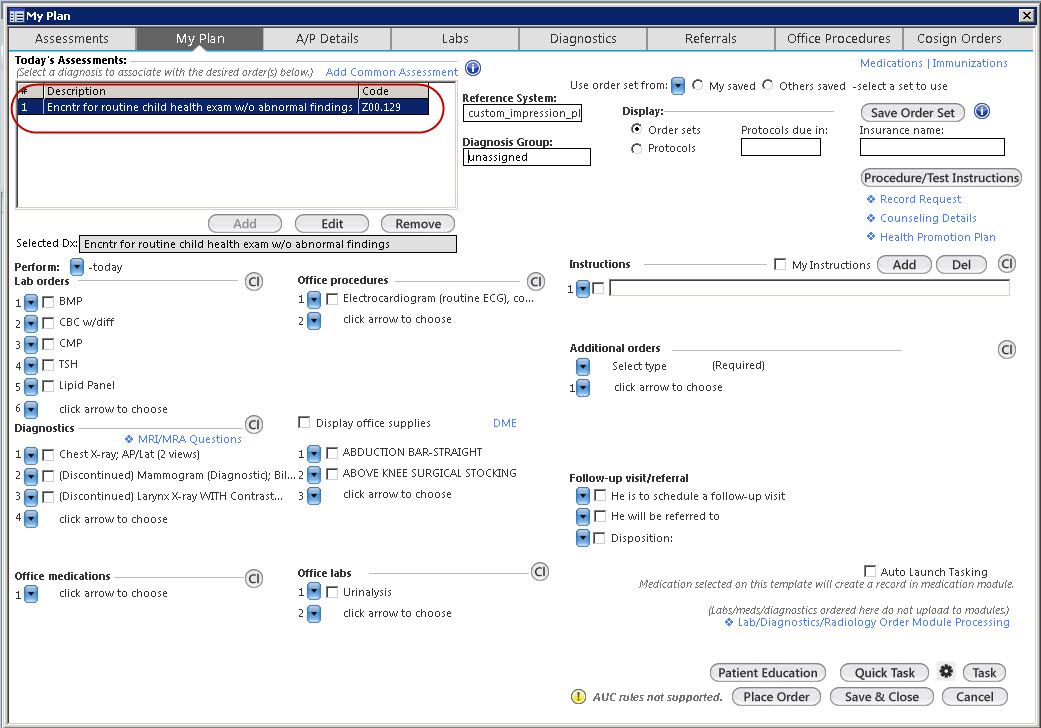This screenshot has height=728, width=1041.
Task: Click the Add Common Assessment link
Action: [392, 72]
